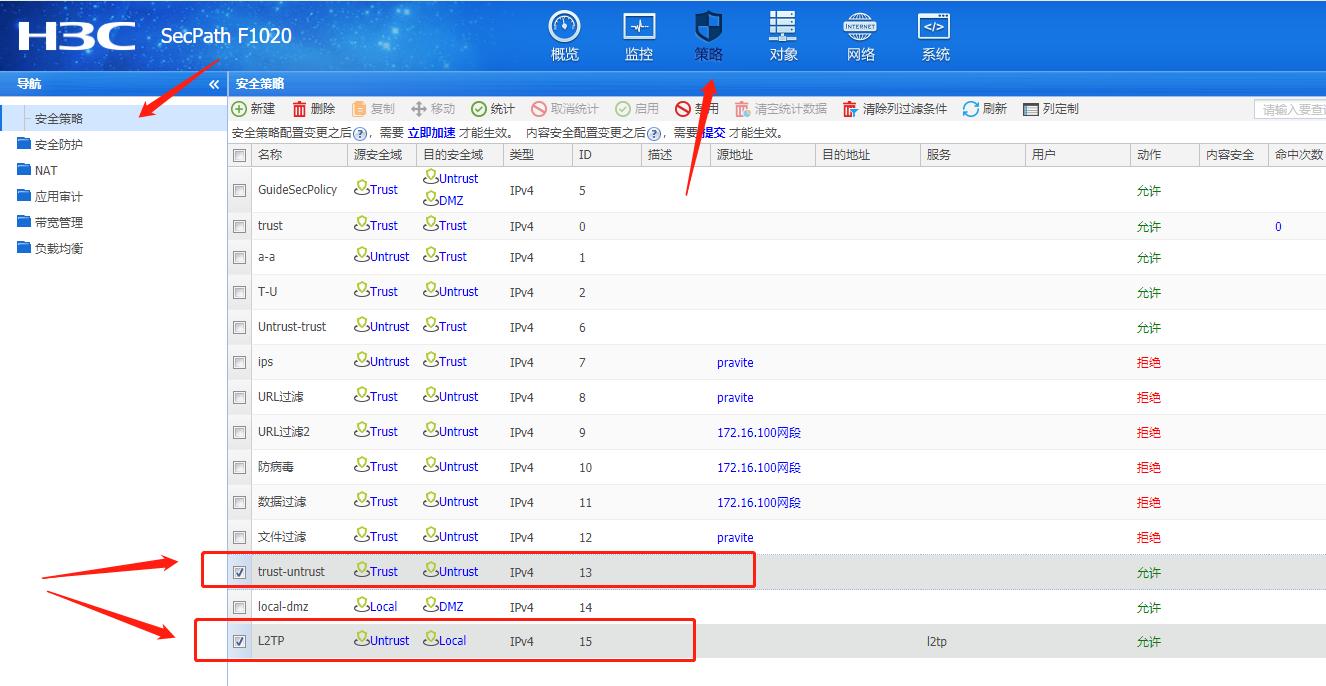
Task: Open the 监控 (Monitoring) navigation icon
Action: [x=639, y=36]
